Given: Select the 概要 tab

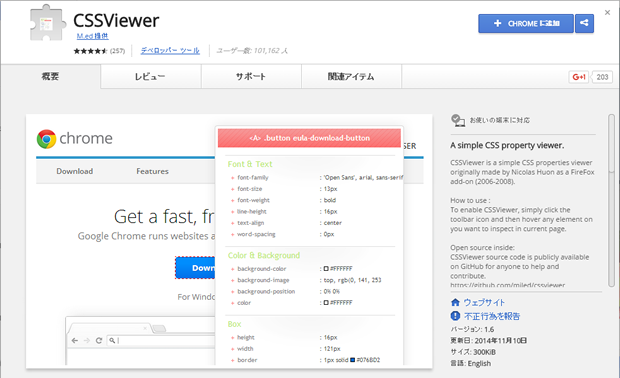Looking at the screenshot, I should point(51,76).
